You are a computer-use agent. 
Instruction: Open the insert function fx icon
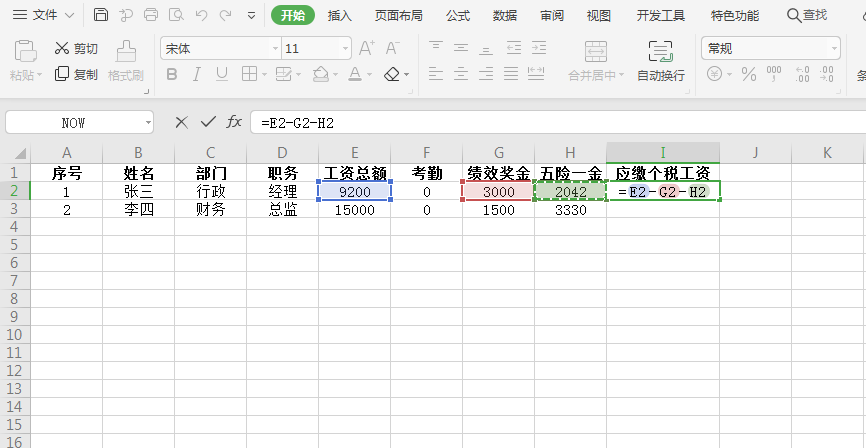click(234, 122)
